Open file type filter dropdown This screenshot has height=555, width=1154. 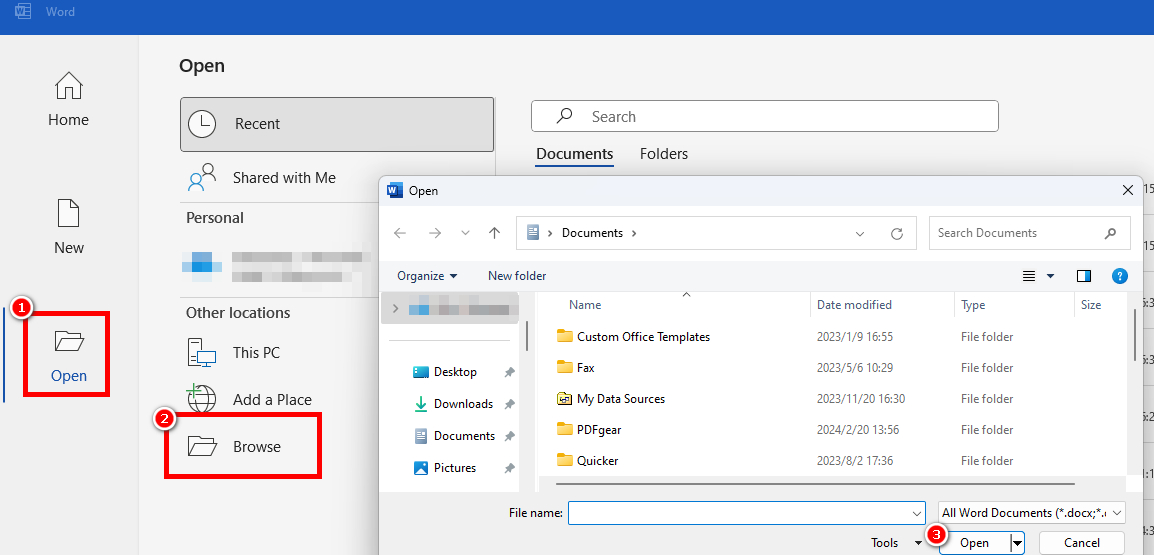pos(1032,512)
